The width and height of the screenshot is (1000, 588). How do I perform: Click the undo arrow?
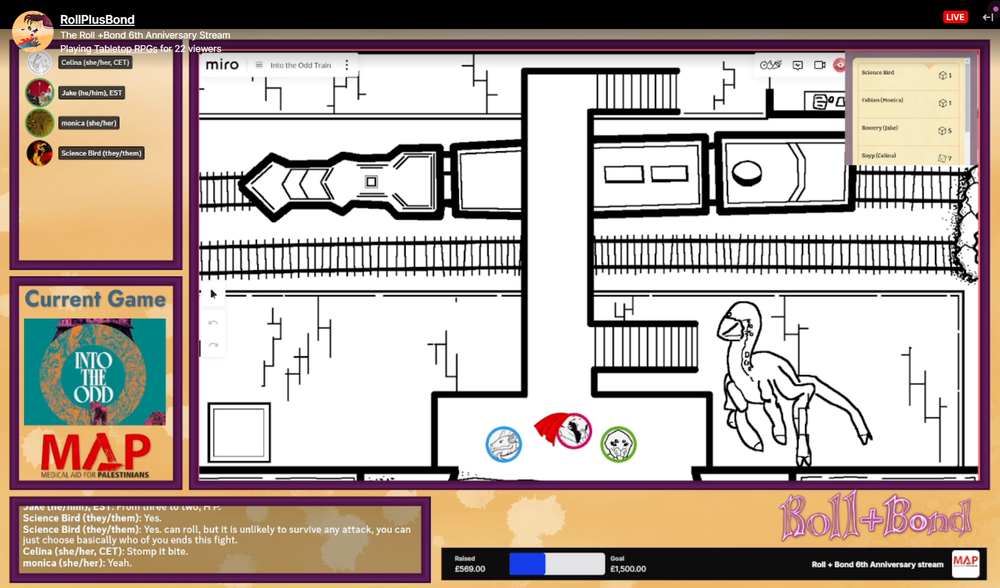coord(213,323)
